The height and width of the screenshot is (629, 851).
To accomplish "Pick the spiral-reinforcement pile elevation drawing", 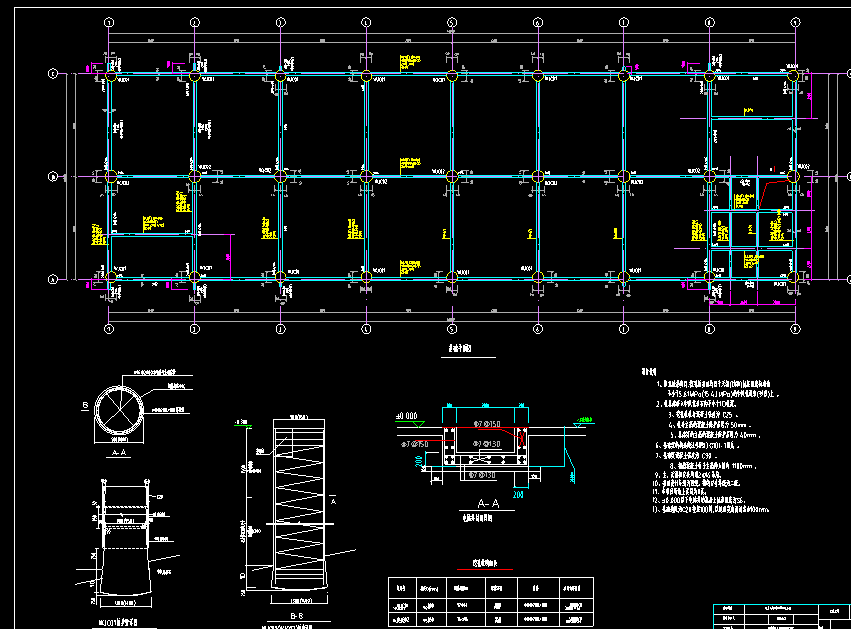I will click(x=299, y=504).
